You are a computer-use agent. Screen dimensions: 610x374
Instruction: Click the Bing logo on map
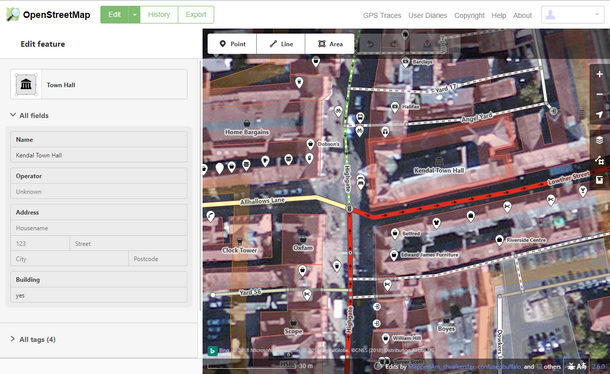[212, 351]
